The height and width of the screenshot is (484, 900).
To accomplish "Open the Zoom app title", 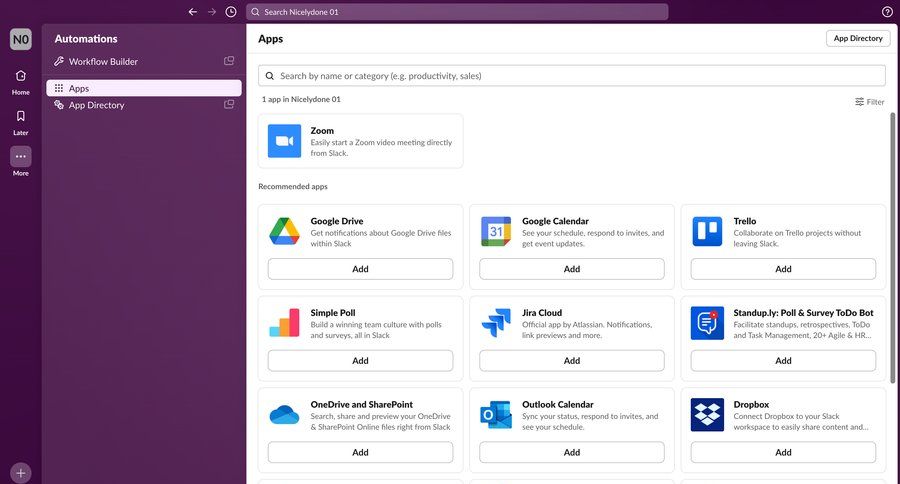I will [322, 131].
